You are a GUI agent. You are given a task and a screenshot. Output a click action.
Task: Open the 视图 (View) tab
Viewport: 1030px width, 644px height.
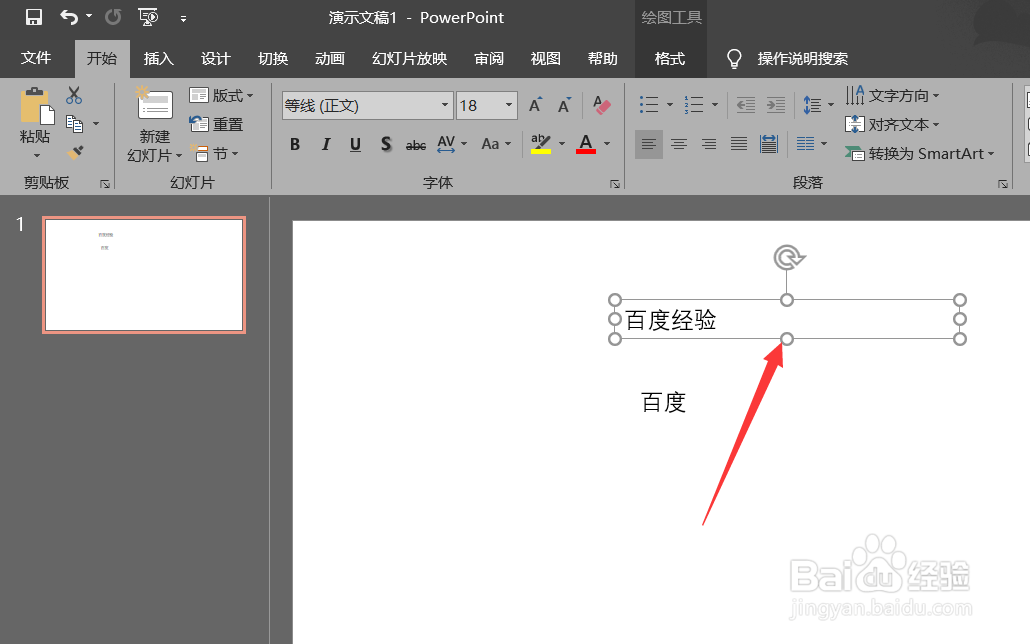pos(545,58)
